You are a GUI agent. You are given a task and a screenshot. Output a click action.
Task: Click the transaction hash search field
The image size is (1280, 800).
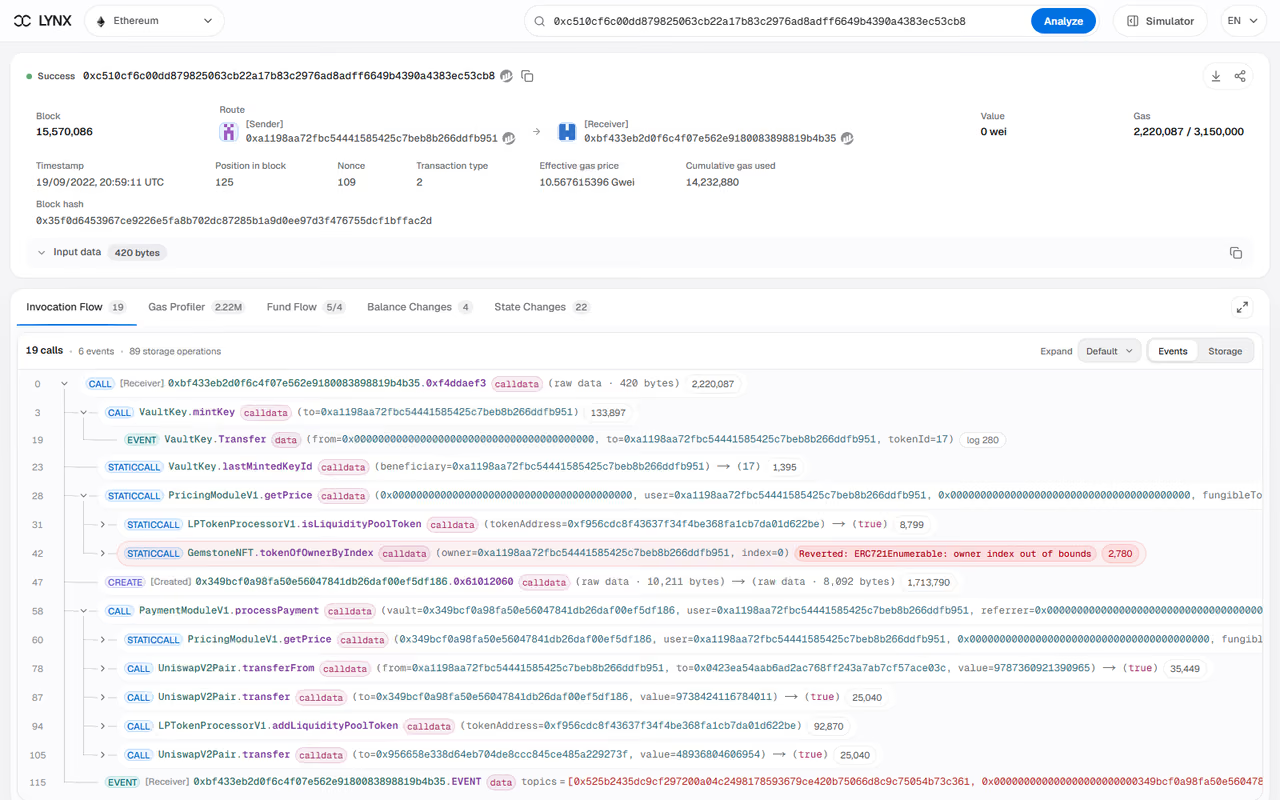pyautogui.click(x=788, y=21)
